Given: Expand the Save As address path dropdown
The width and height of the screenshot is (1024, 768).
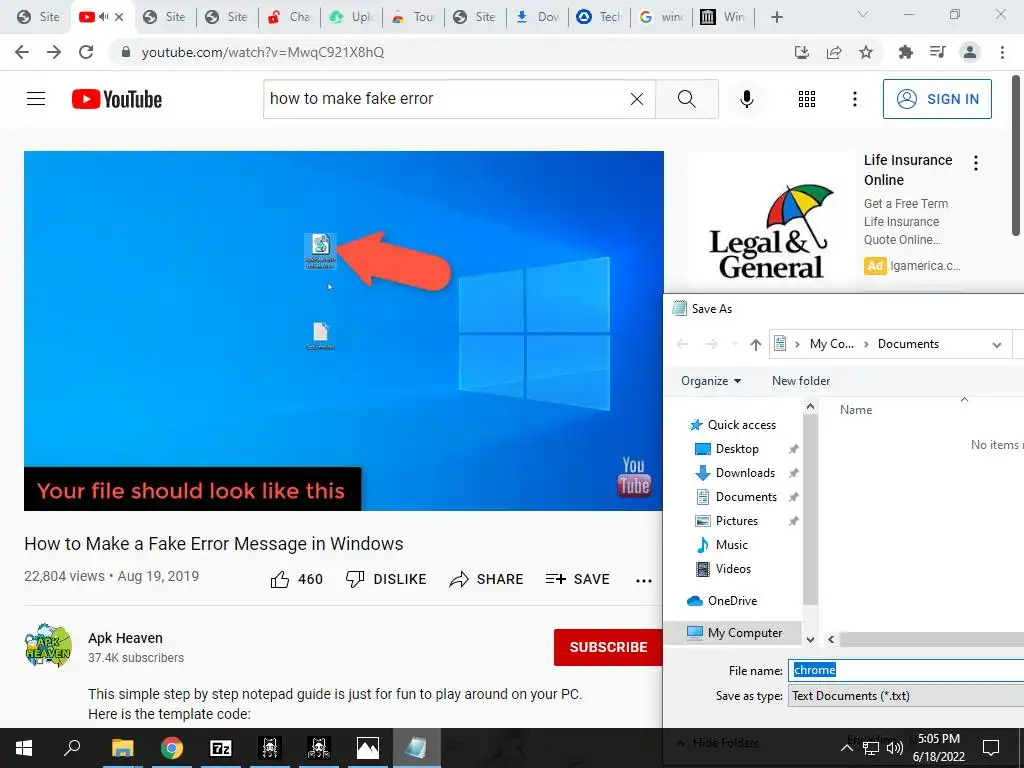Looking at the screenshot, I should (x=997, y=345).
